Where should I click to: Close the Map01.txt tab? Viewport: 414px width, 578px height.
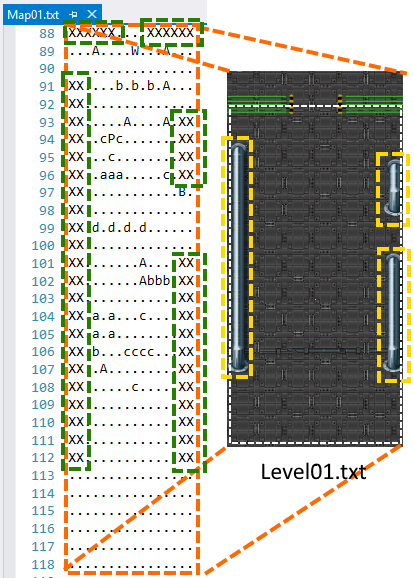92,14
